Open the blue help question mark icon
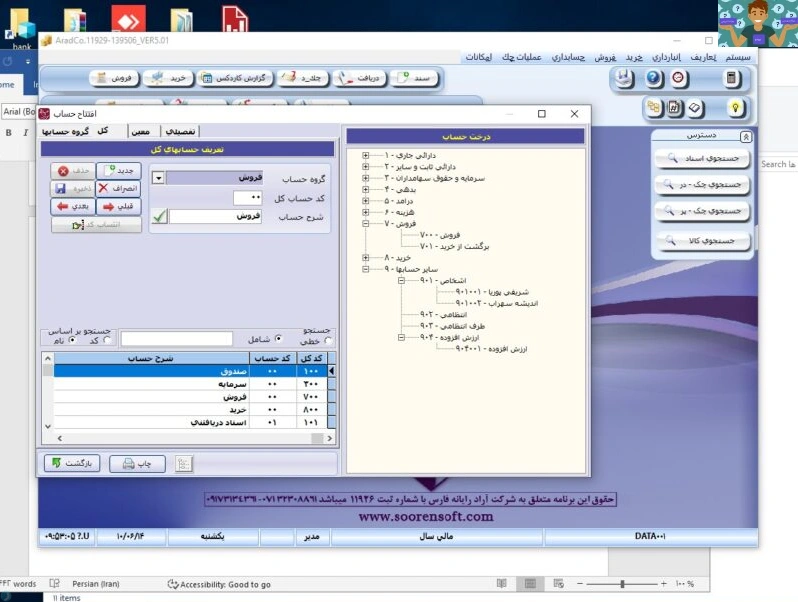 653,78
